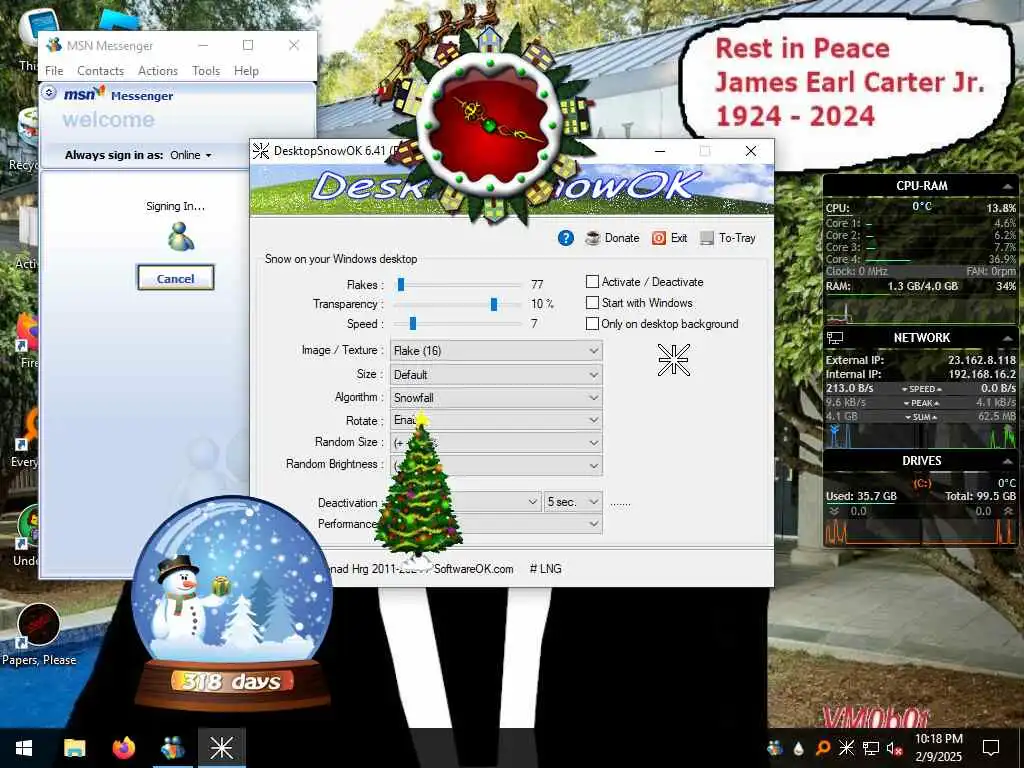This screenshot has height=768, width=1024.
Task: Click the DesktopSnowOK title bar snowflake icon
Action: (261, 151)
